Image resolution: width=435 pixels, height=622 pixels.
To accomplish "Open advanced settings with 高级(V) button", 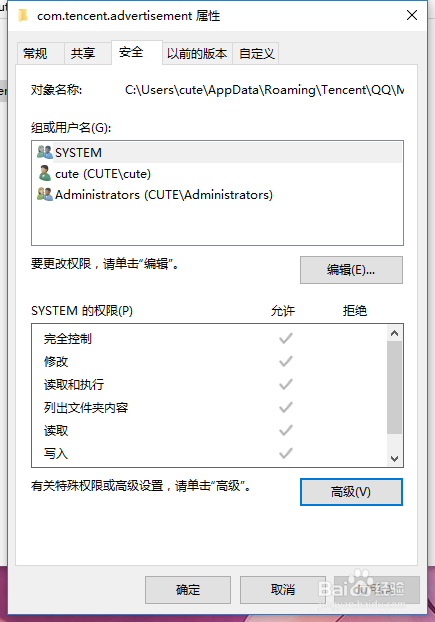I will coord(351,492).
